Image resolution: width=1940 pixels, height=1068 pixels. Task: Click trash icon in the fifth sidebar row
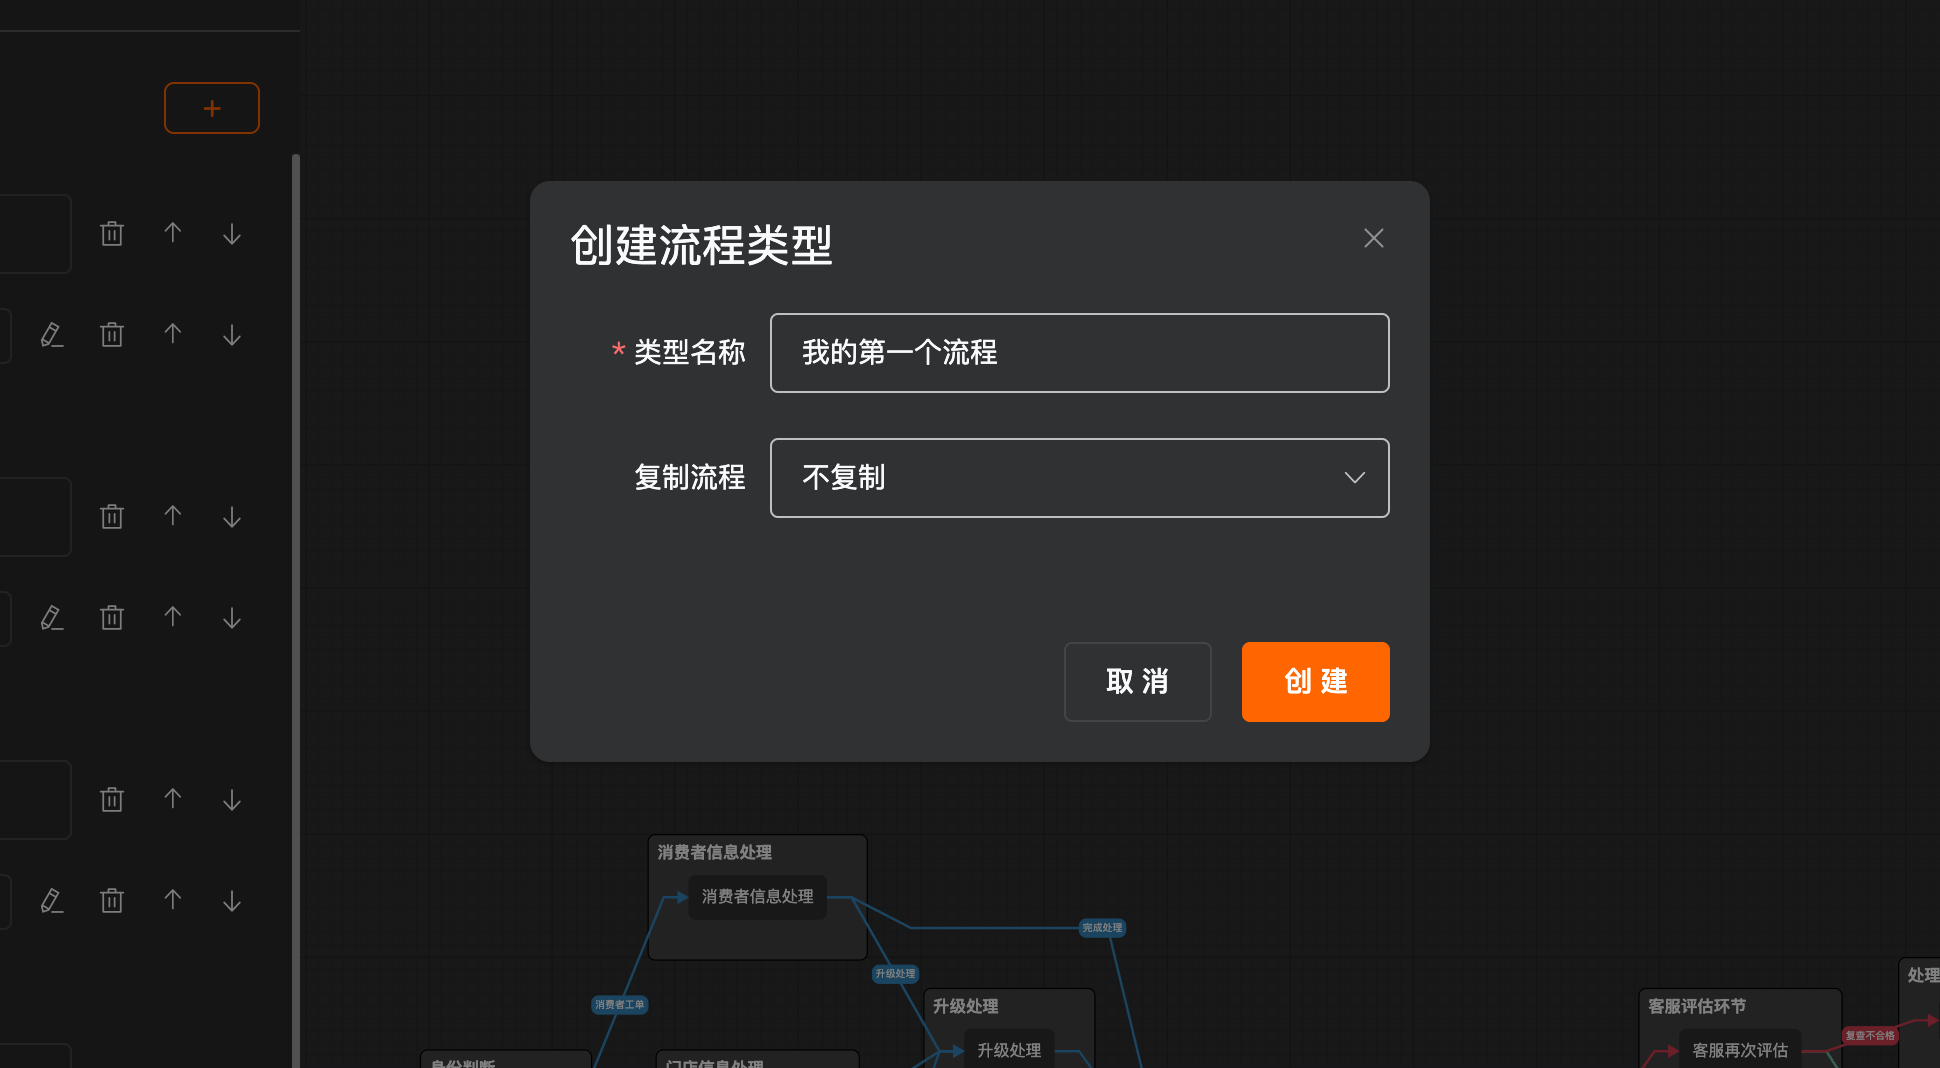pos(112,800)
